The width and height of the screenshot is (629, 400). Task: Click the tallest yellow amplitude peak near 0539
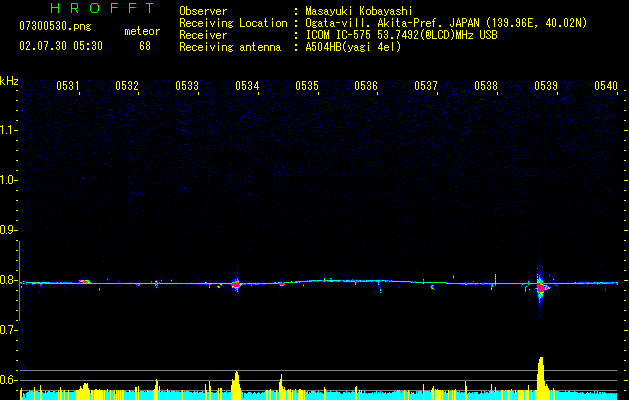(541, 378)
